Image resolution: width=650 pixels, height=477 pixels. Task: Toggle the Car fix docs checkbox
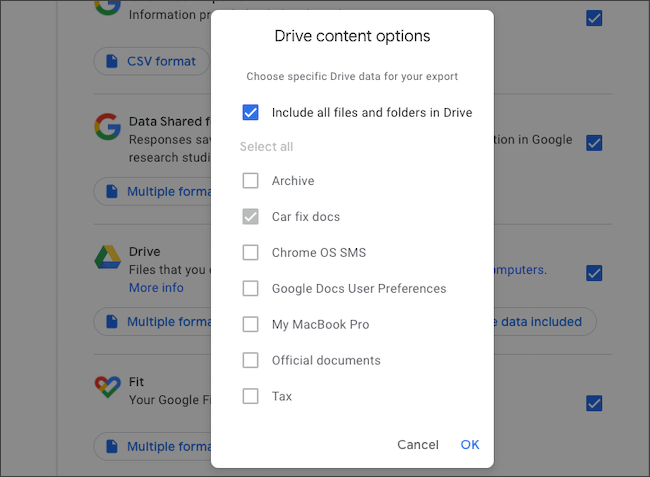(251, 217)
